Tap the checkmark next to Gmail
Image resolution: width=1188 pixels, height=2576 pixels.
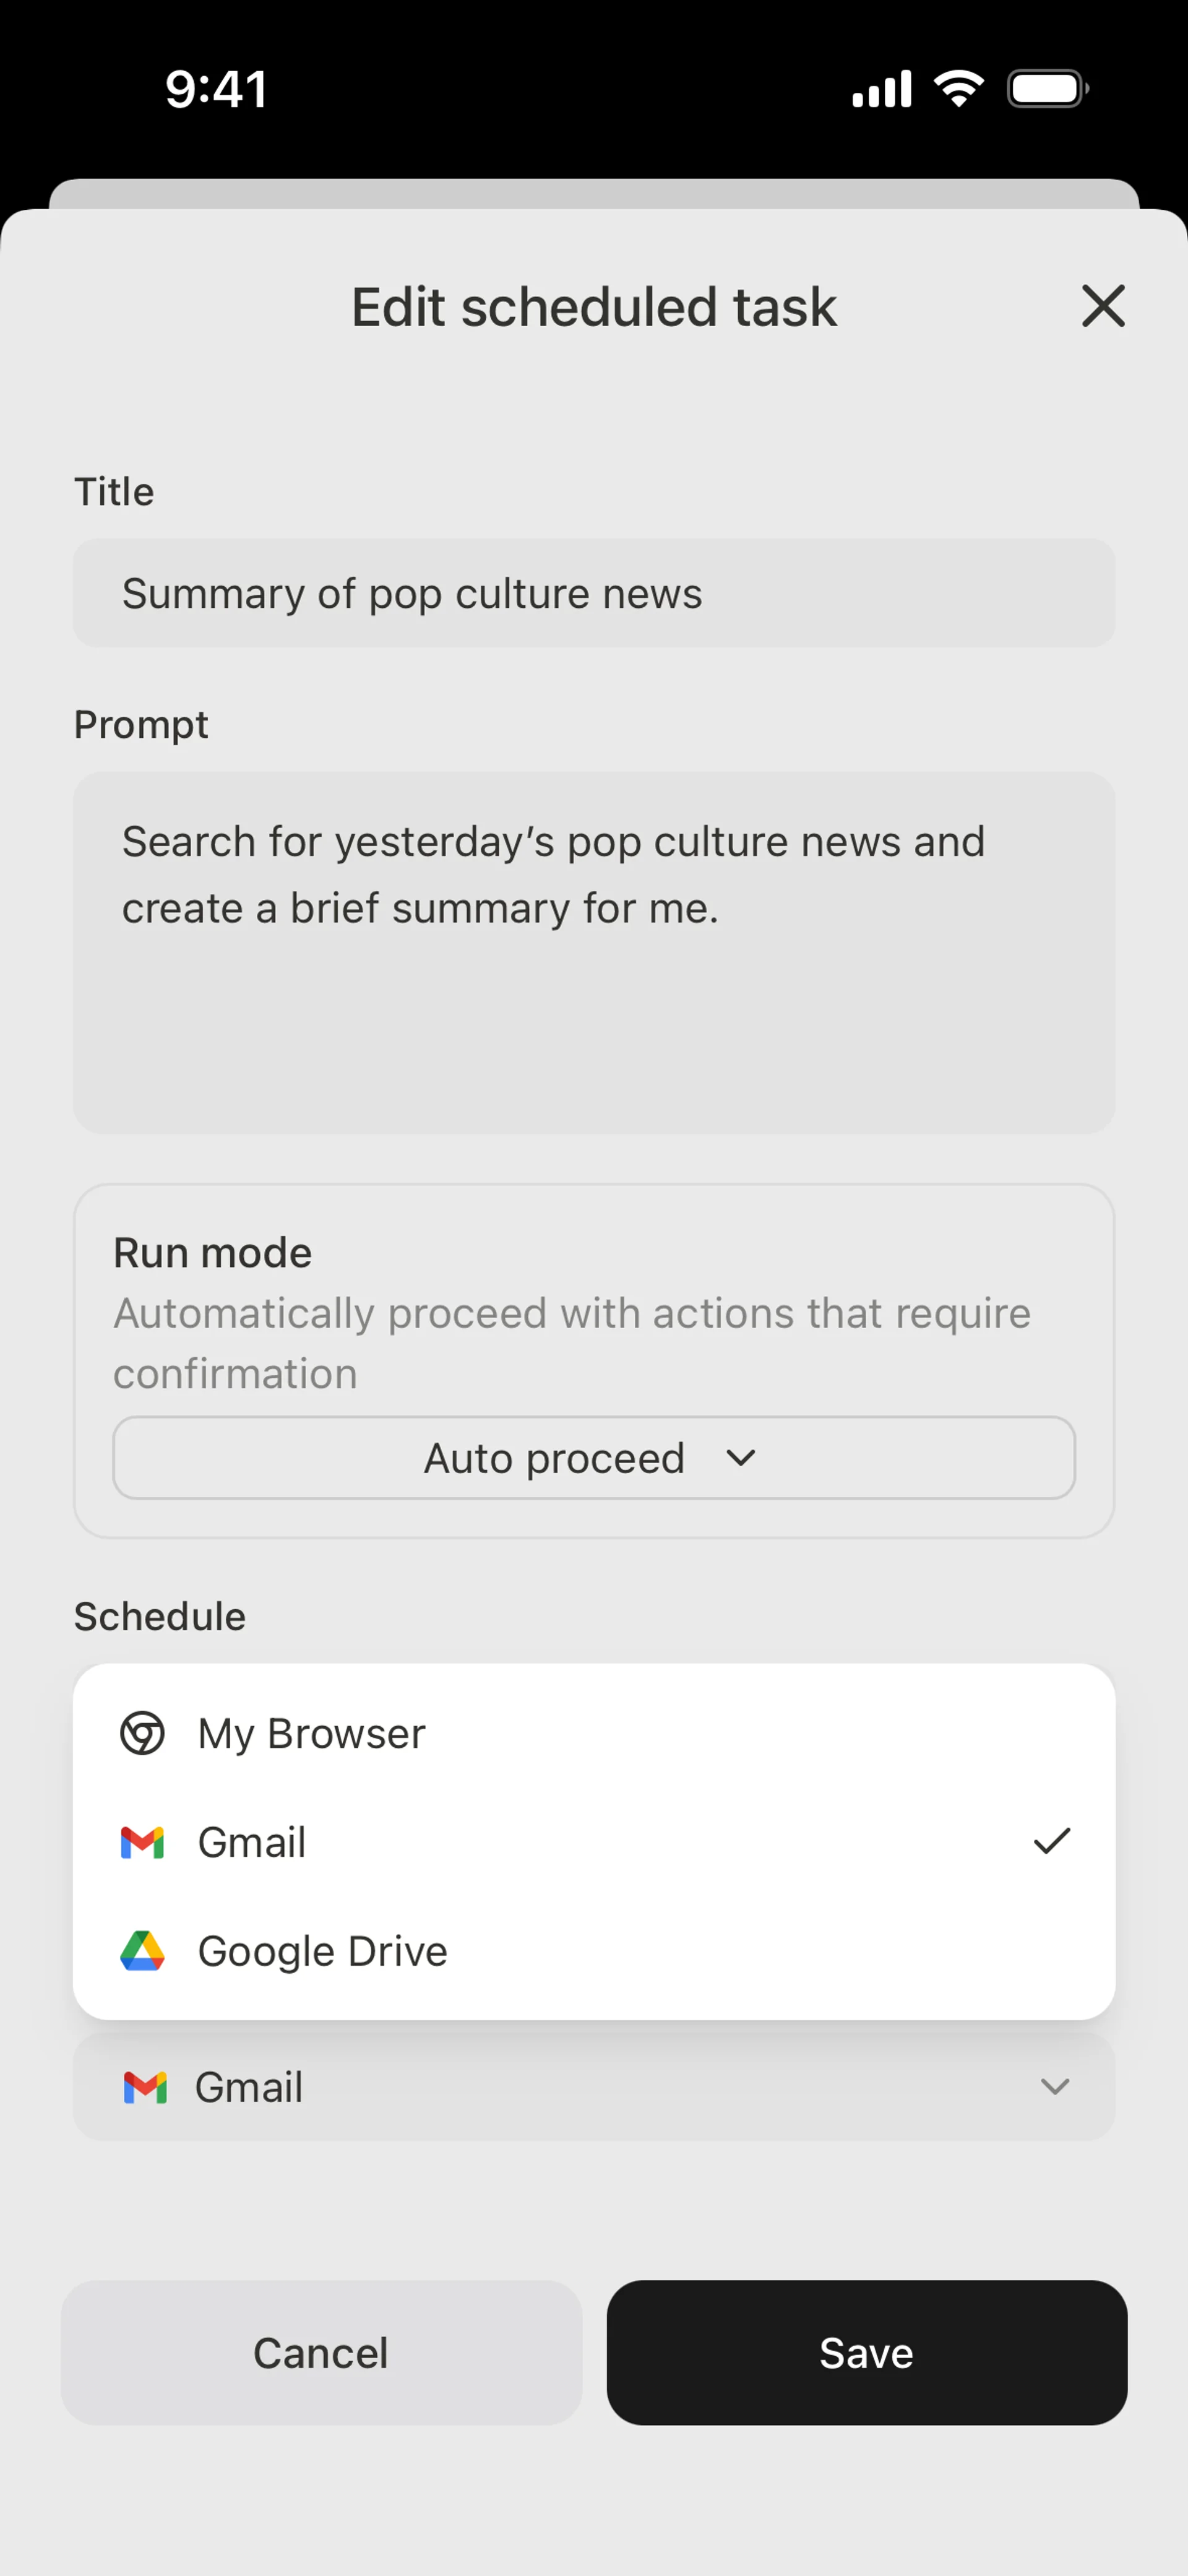(x=1051, y=1841)
